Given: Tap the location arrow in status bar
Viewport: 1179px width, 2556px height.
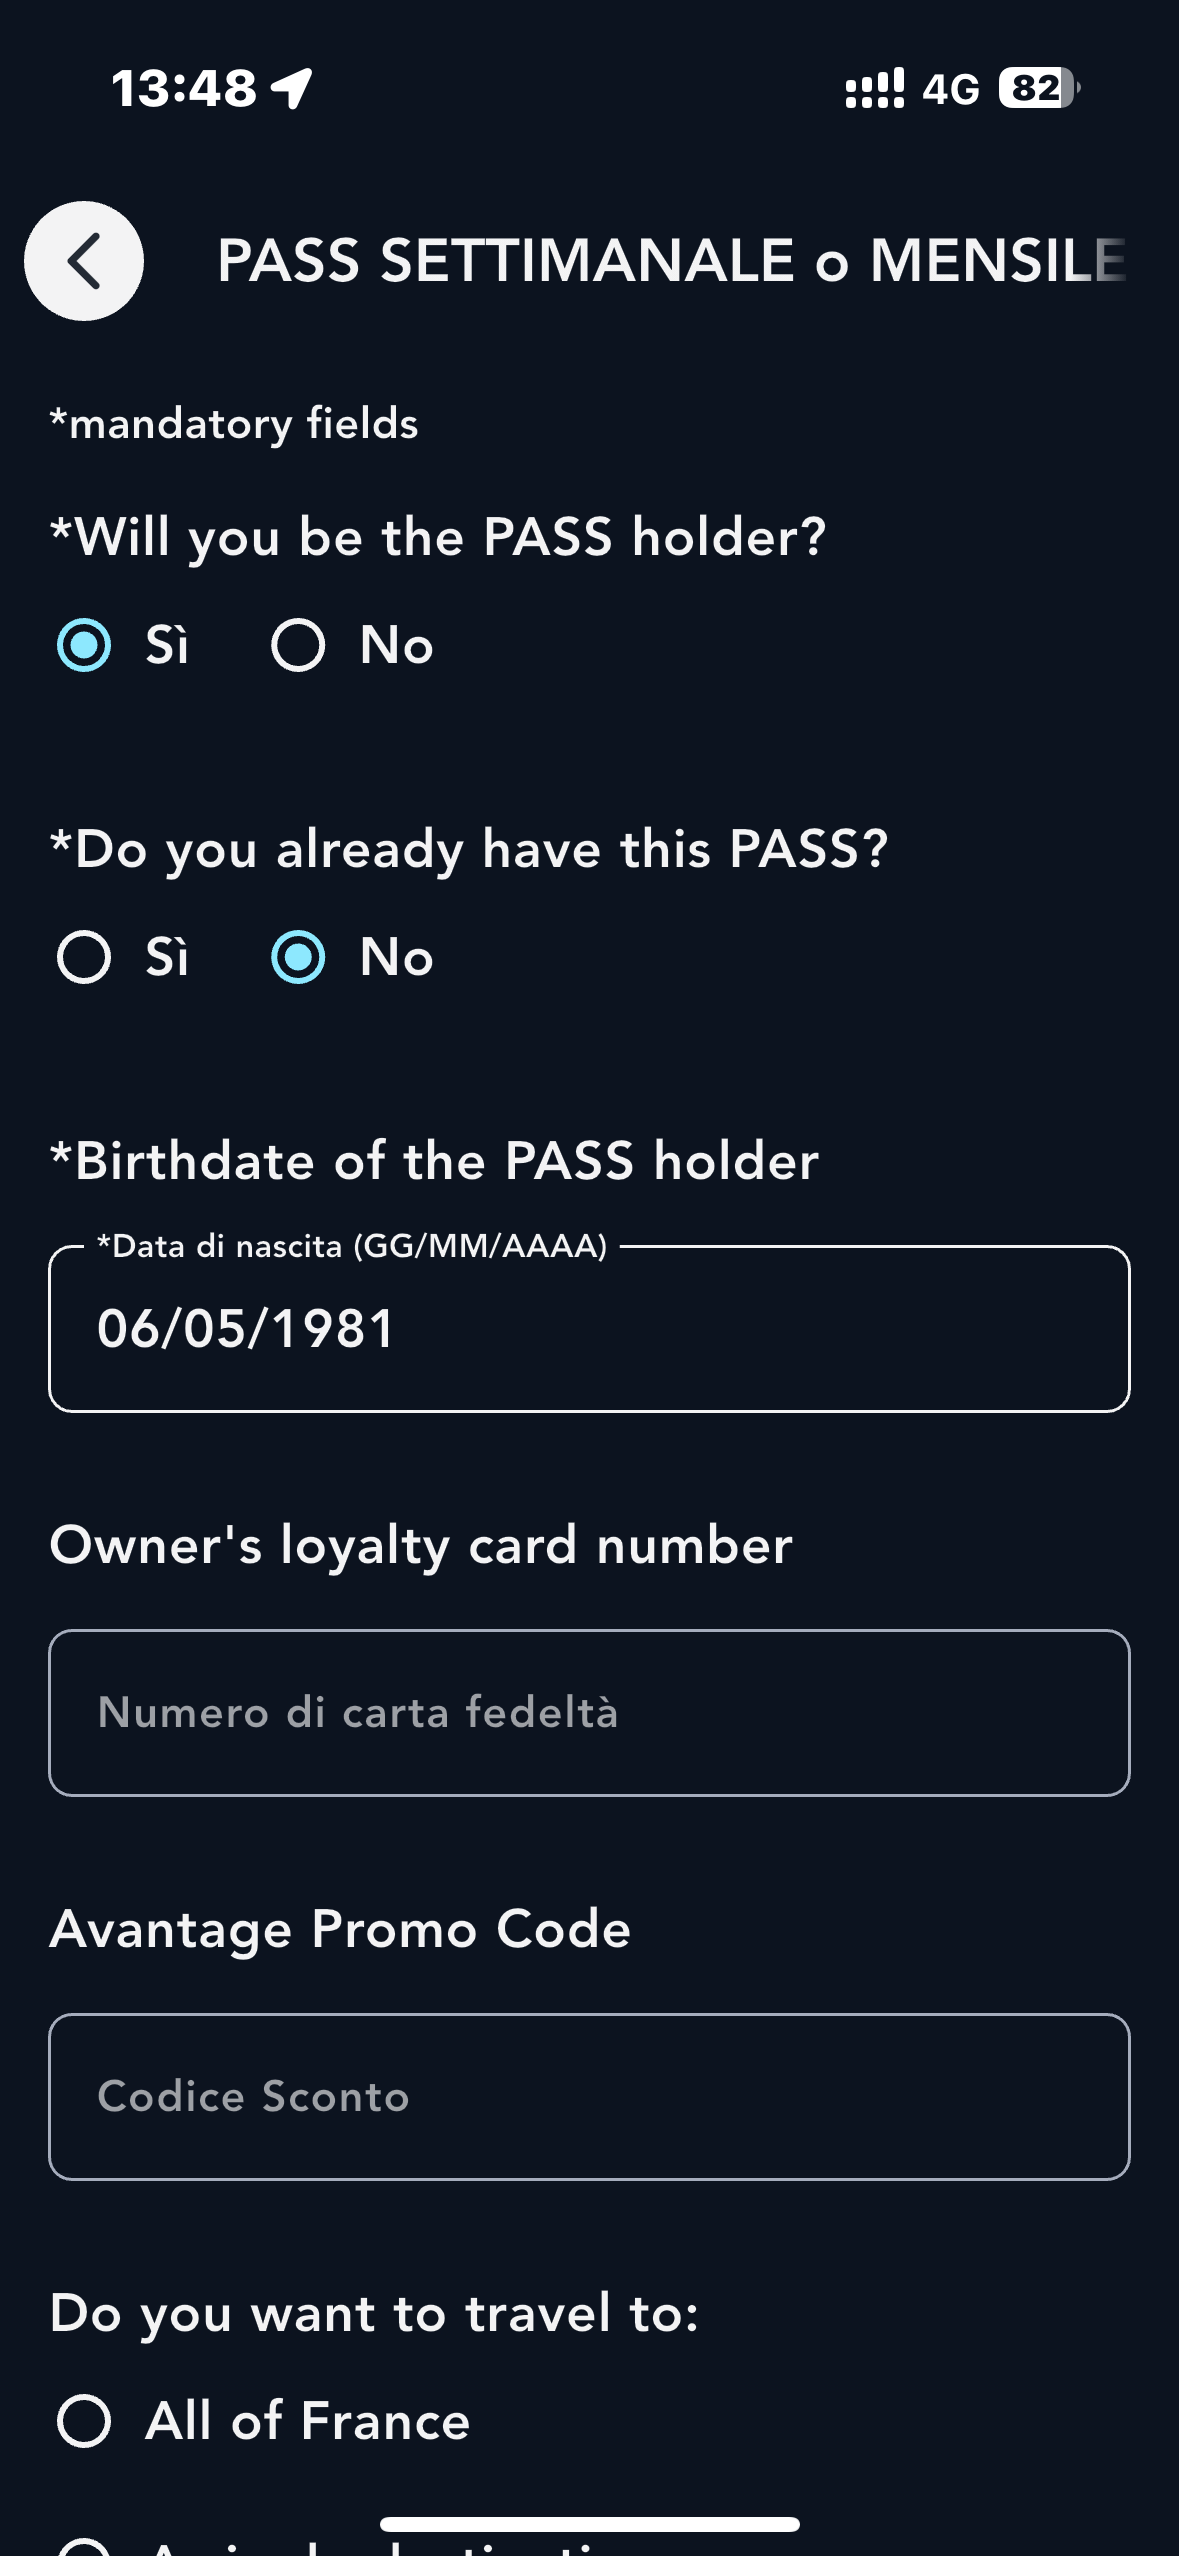Looking at the screenshot, I should (293, 88).
